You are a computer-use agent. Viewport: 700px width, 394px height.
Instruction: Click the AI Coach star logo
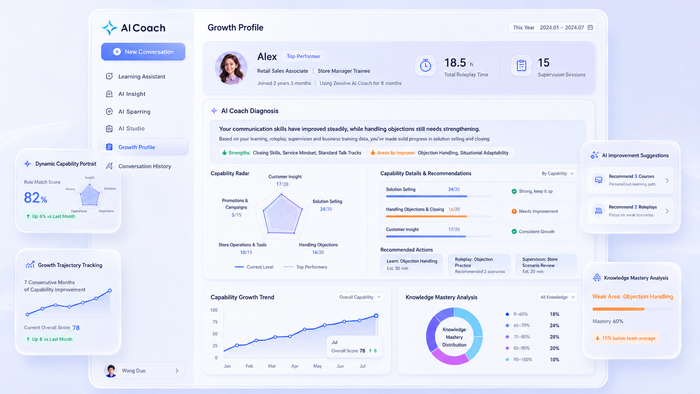[109, 28]
